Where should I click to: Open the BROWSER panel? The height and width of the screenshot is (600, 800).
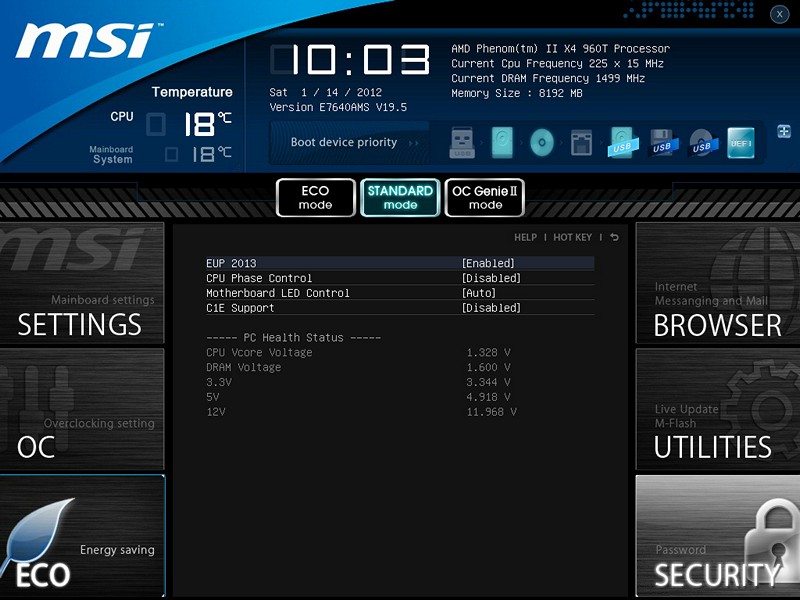(x=718, y=283)
